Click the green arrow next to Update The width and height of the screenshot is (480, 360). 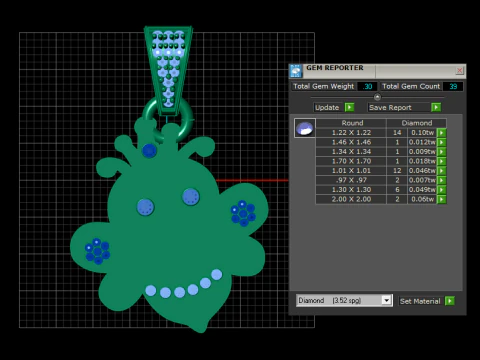coord(349,107)
